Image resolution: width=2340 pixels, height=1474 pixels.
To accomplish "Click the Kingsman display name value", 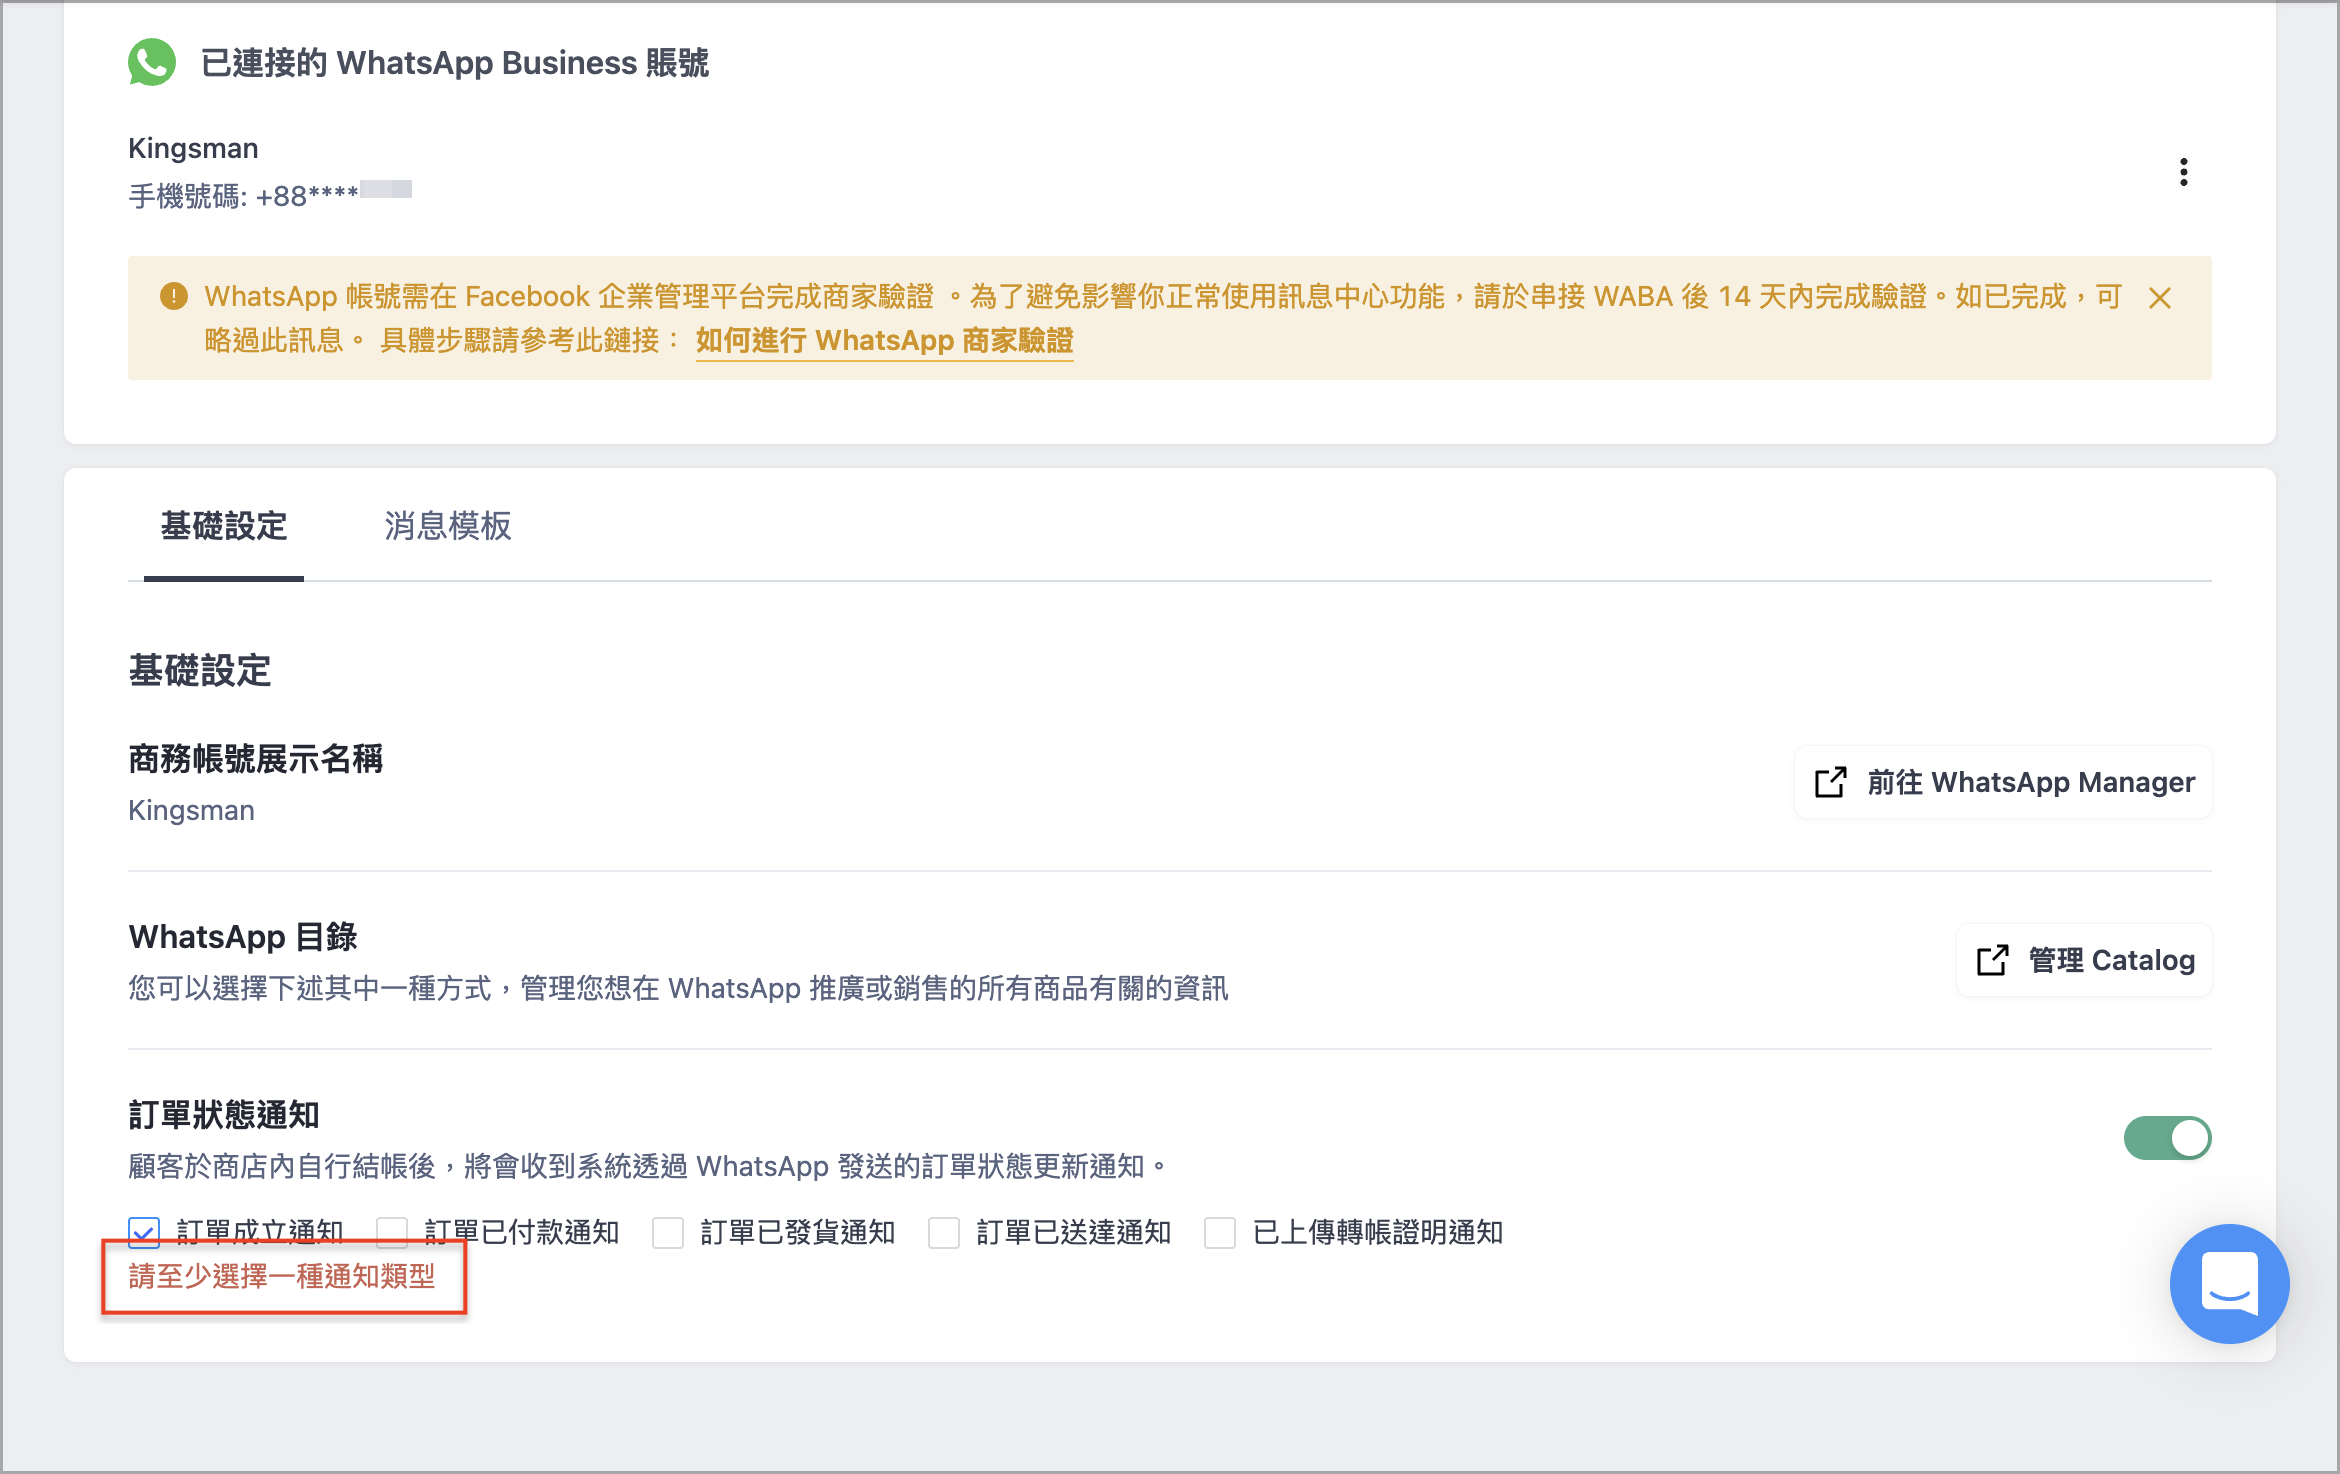I will click(191, 810).
